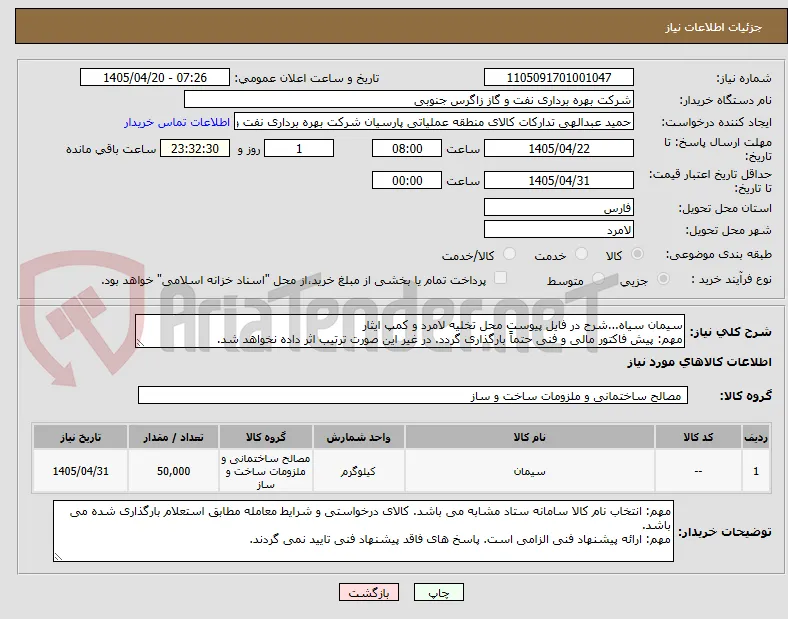Click the price validity time 00:00
This screenshot has width=788, height=619.
coord(407,180)
